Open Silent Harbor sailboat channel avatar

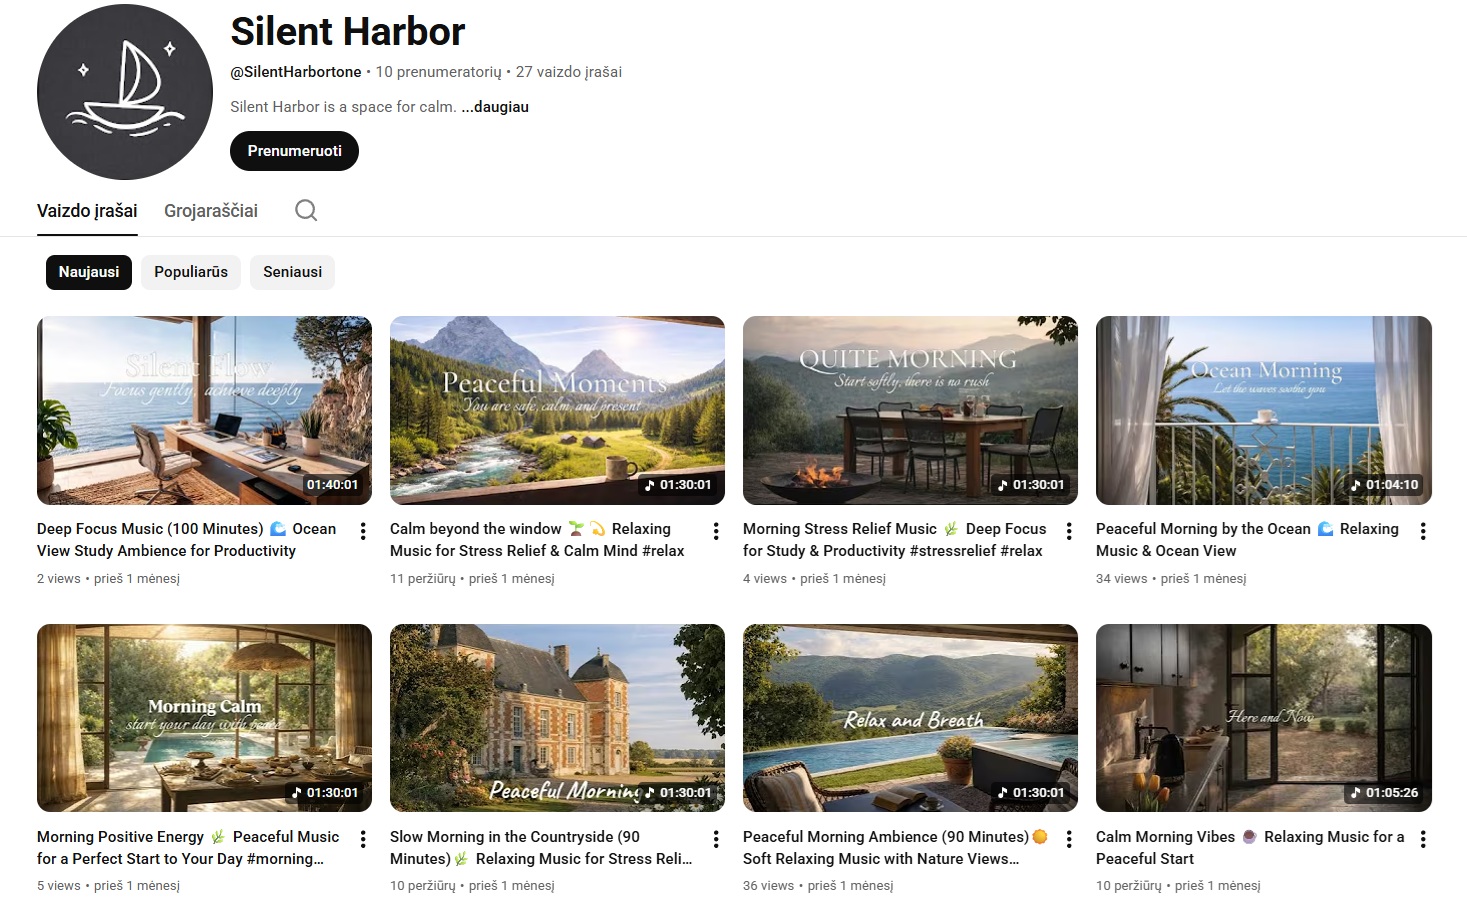tap(125, 92)
